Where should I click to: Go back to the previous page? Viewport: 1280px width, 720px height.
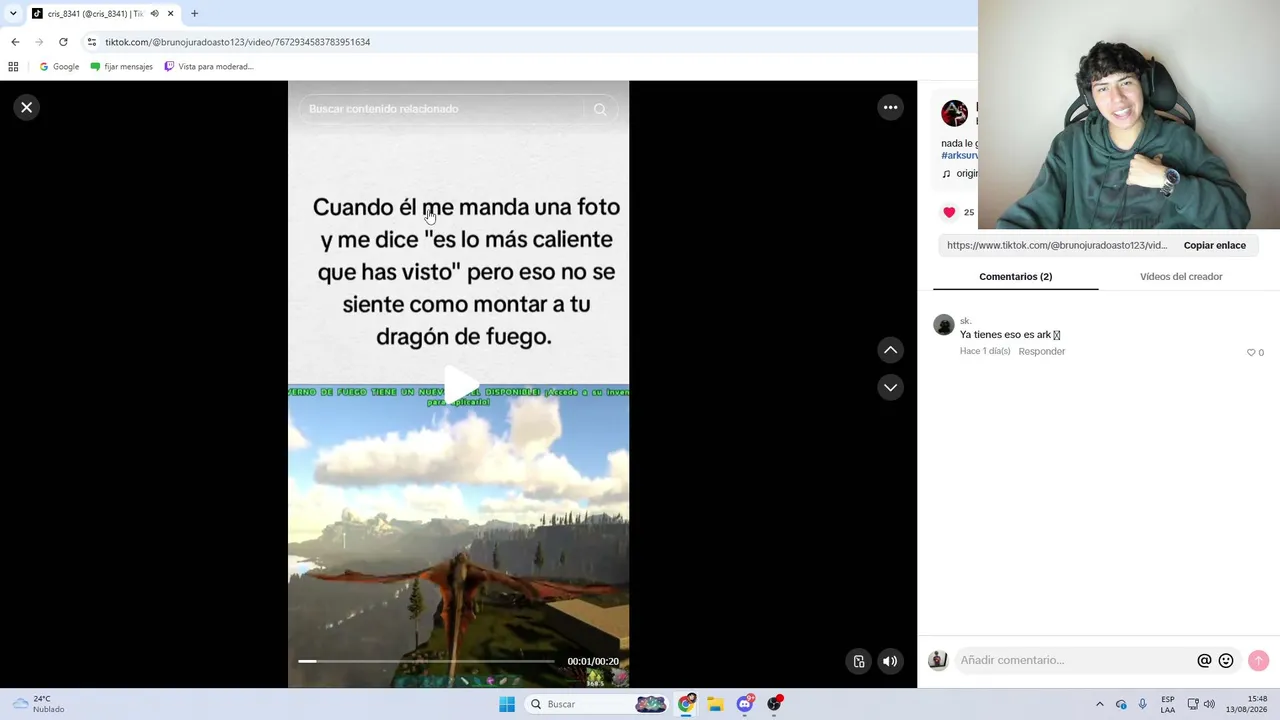point(15,42)
